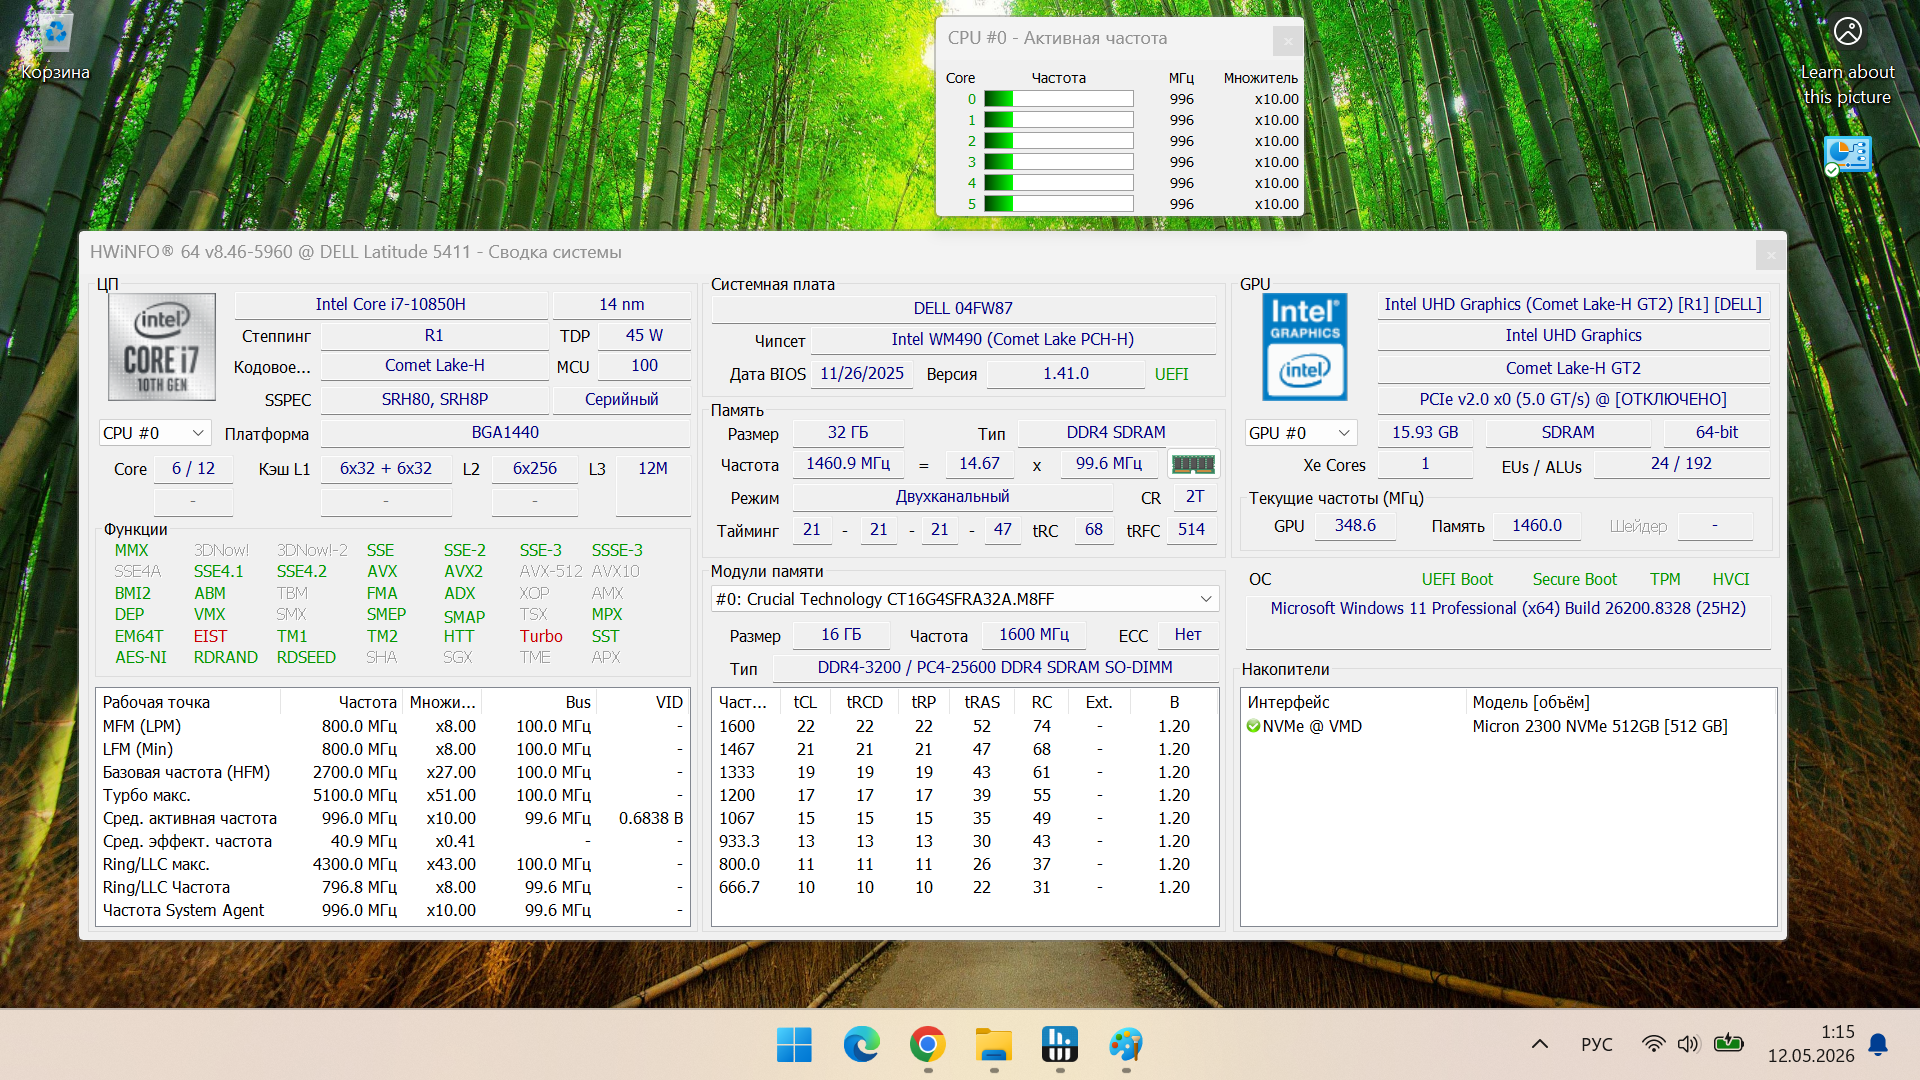
Task: Click the memory module icon beside 99.6 МГц
Action: pyautogui.click(x=1193, y=464)
